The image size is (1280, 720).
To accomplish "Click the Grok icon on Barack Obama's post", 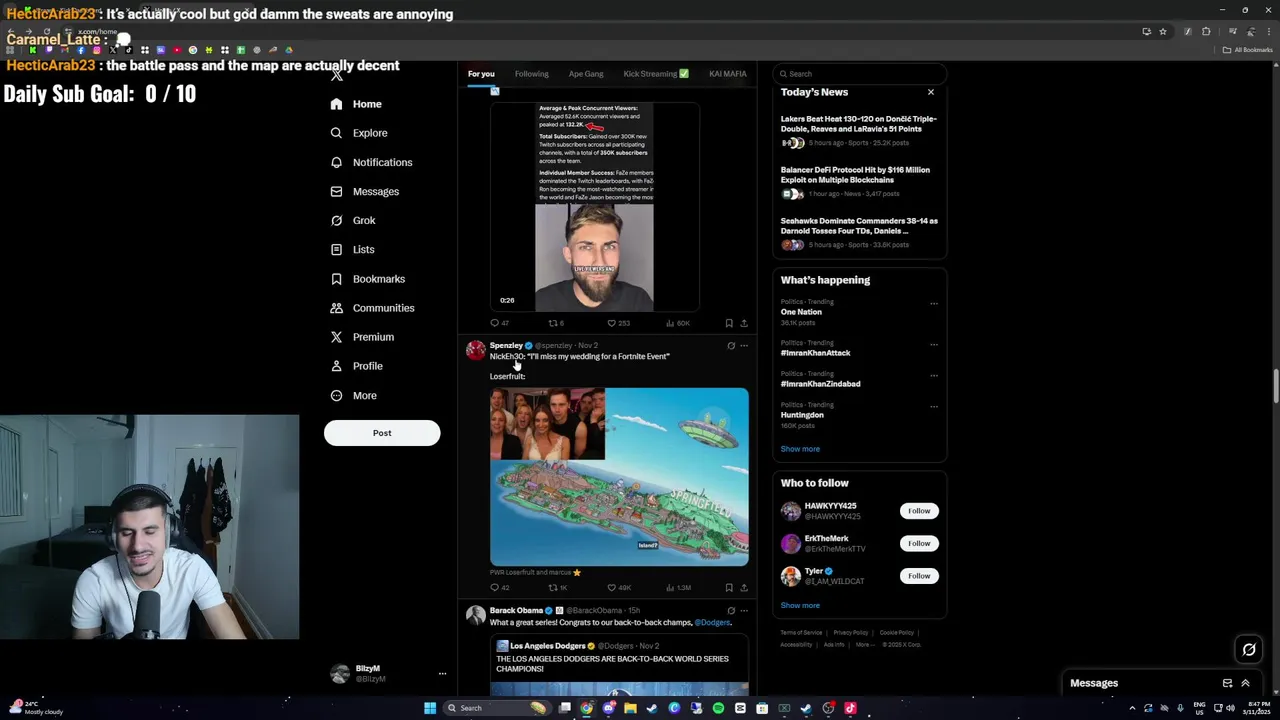I will click(x=731, y=610).
